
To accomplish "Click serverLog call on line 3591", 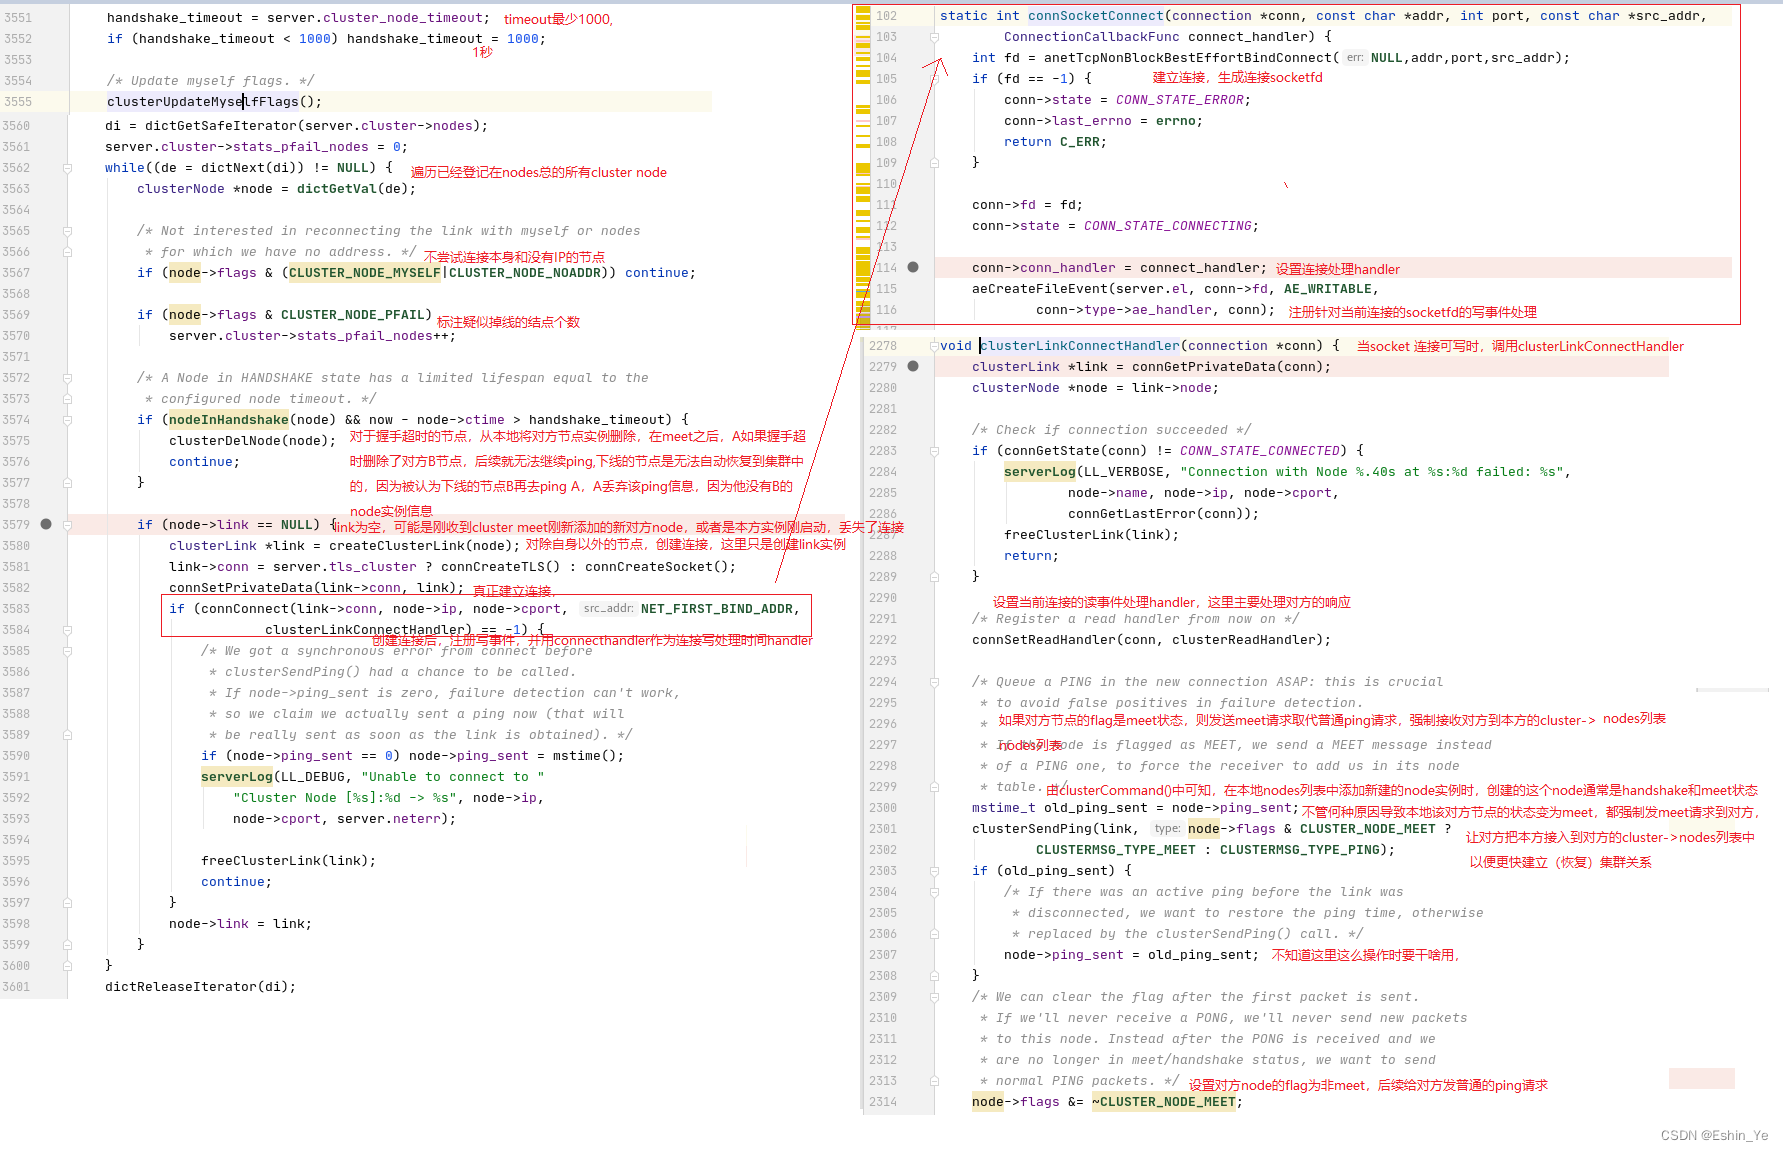I will click(237, 777).
